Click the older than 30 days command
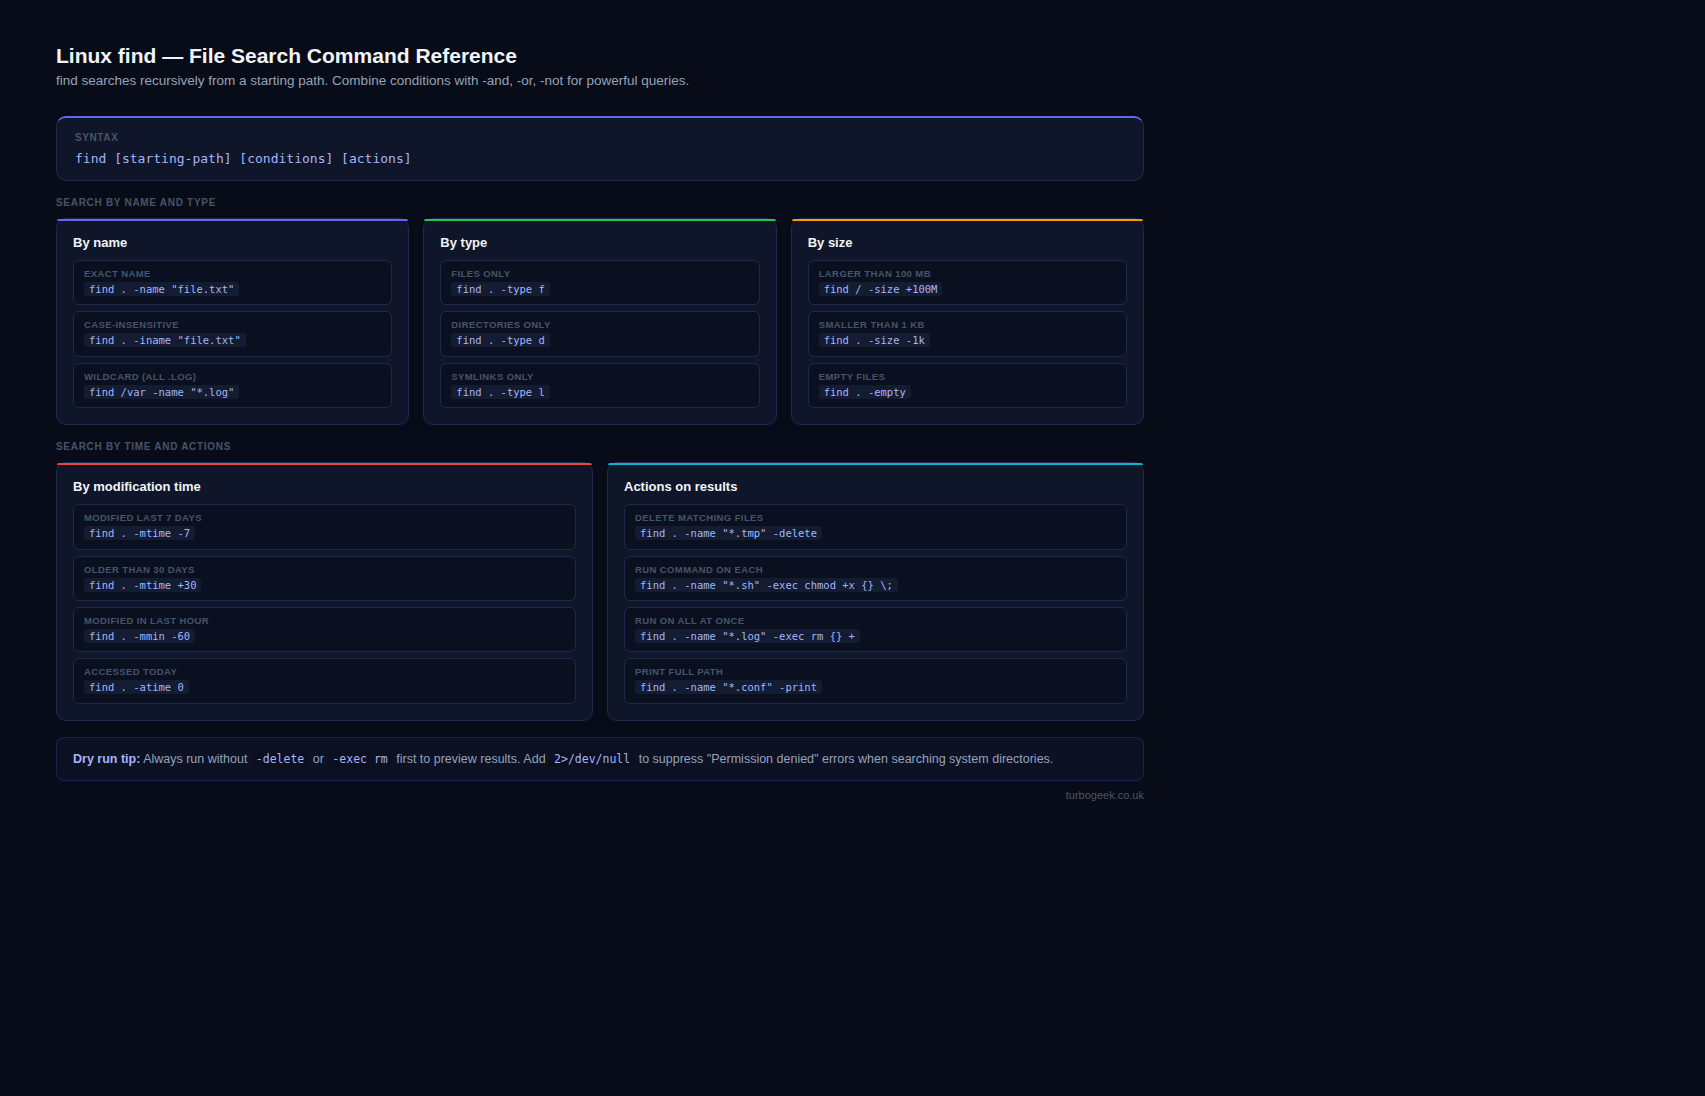Viewport: 1705px width, 1096px height. pyautogui.click(x=143, y=586)
